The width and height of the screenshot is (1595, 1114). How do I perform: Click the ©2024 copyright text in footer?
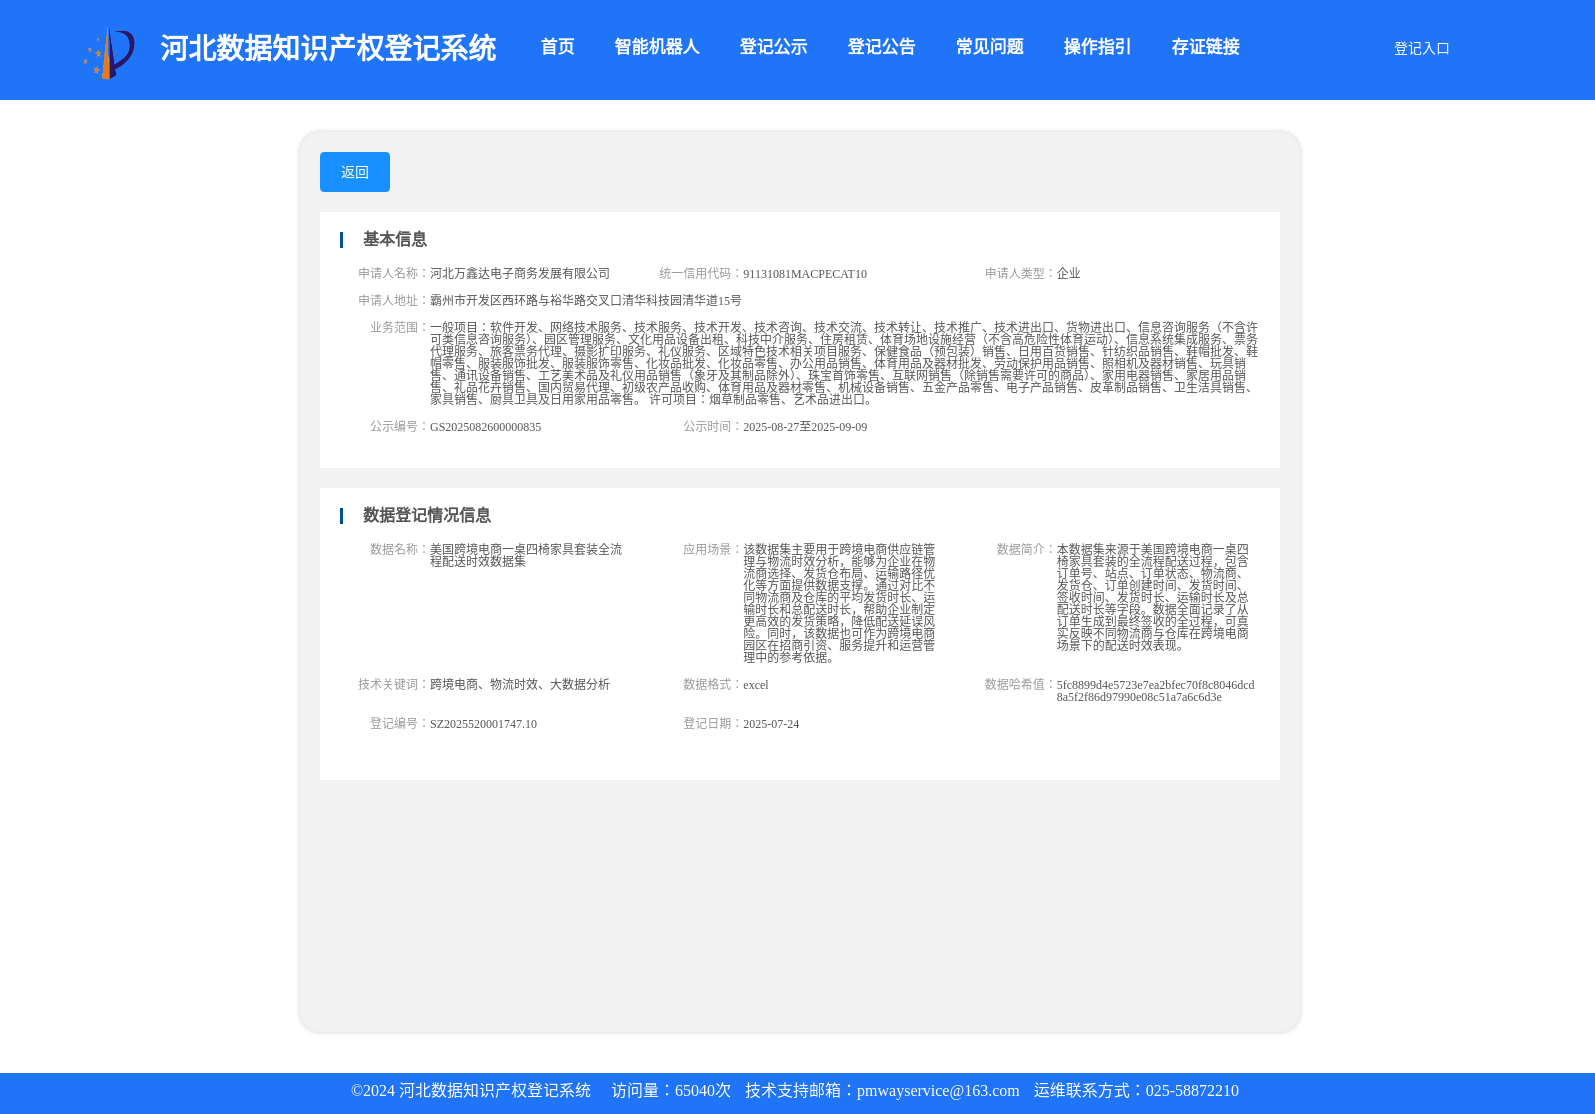(x=471, y=1091)
